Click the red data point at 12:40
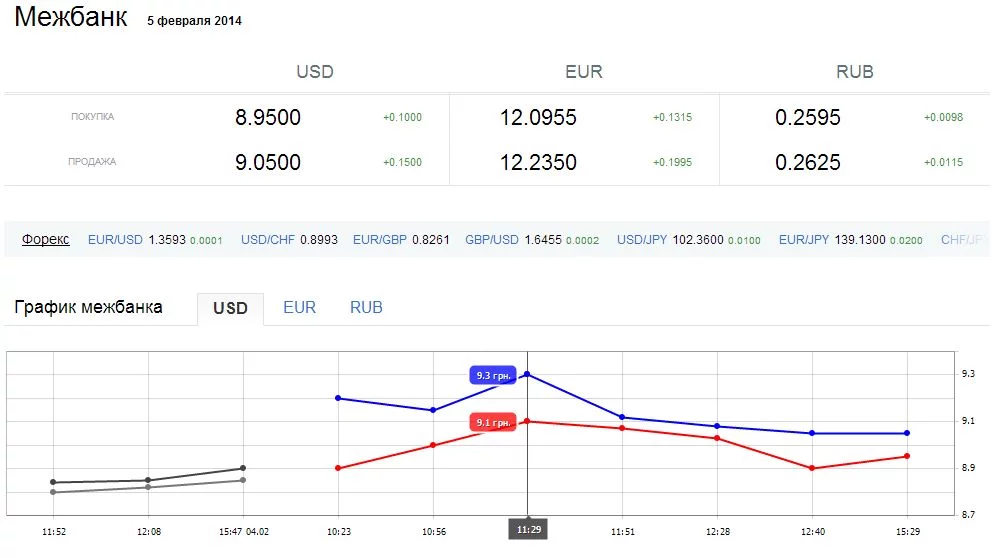 [812, 468]
